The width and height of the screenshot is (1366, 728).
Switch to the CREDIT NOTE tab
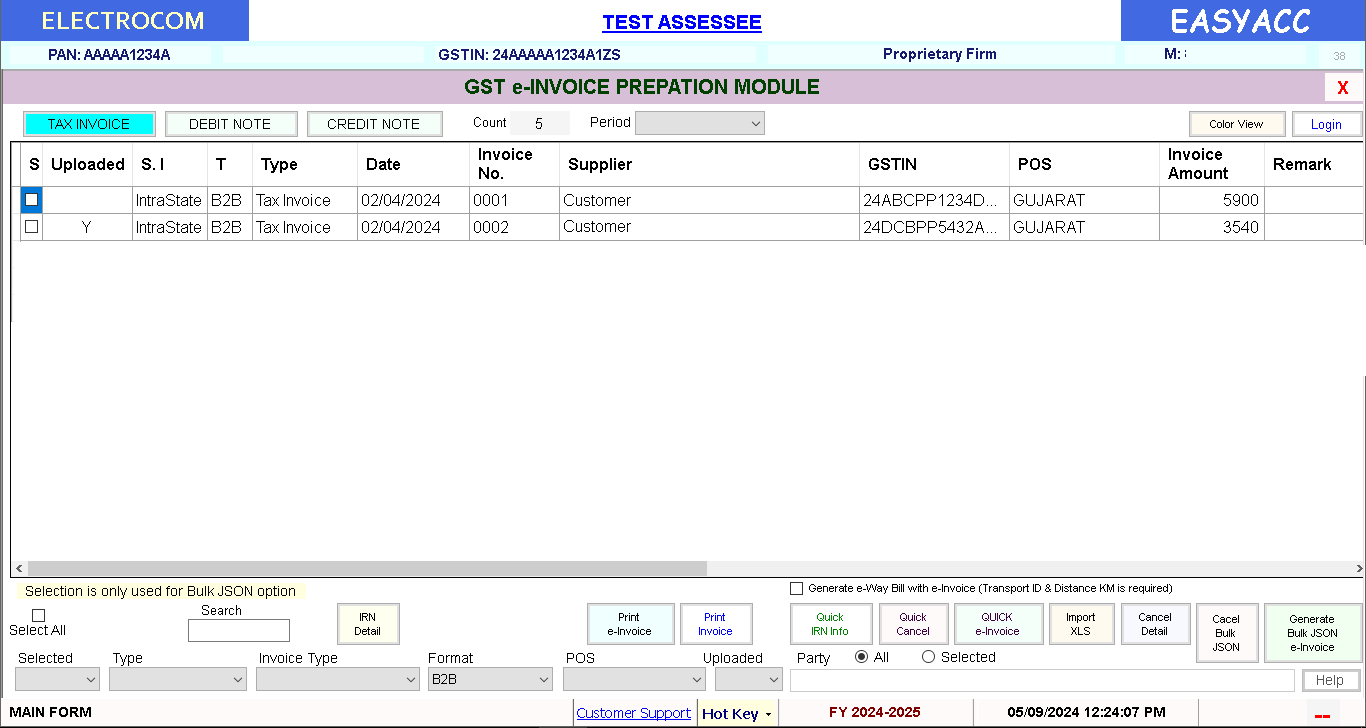point(373,124)
